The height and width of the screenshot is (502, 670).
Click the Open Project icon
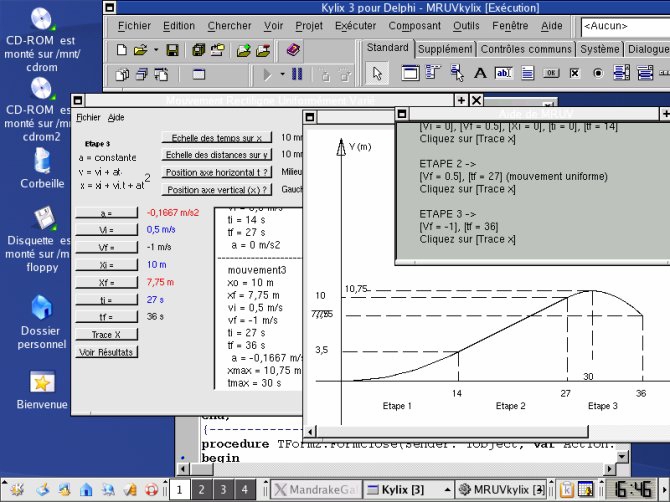[217, 50]
